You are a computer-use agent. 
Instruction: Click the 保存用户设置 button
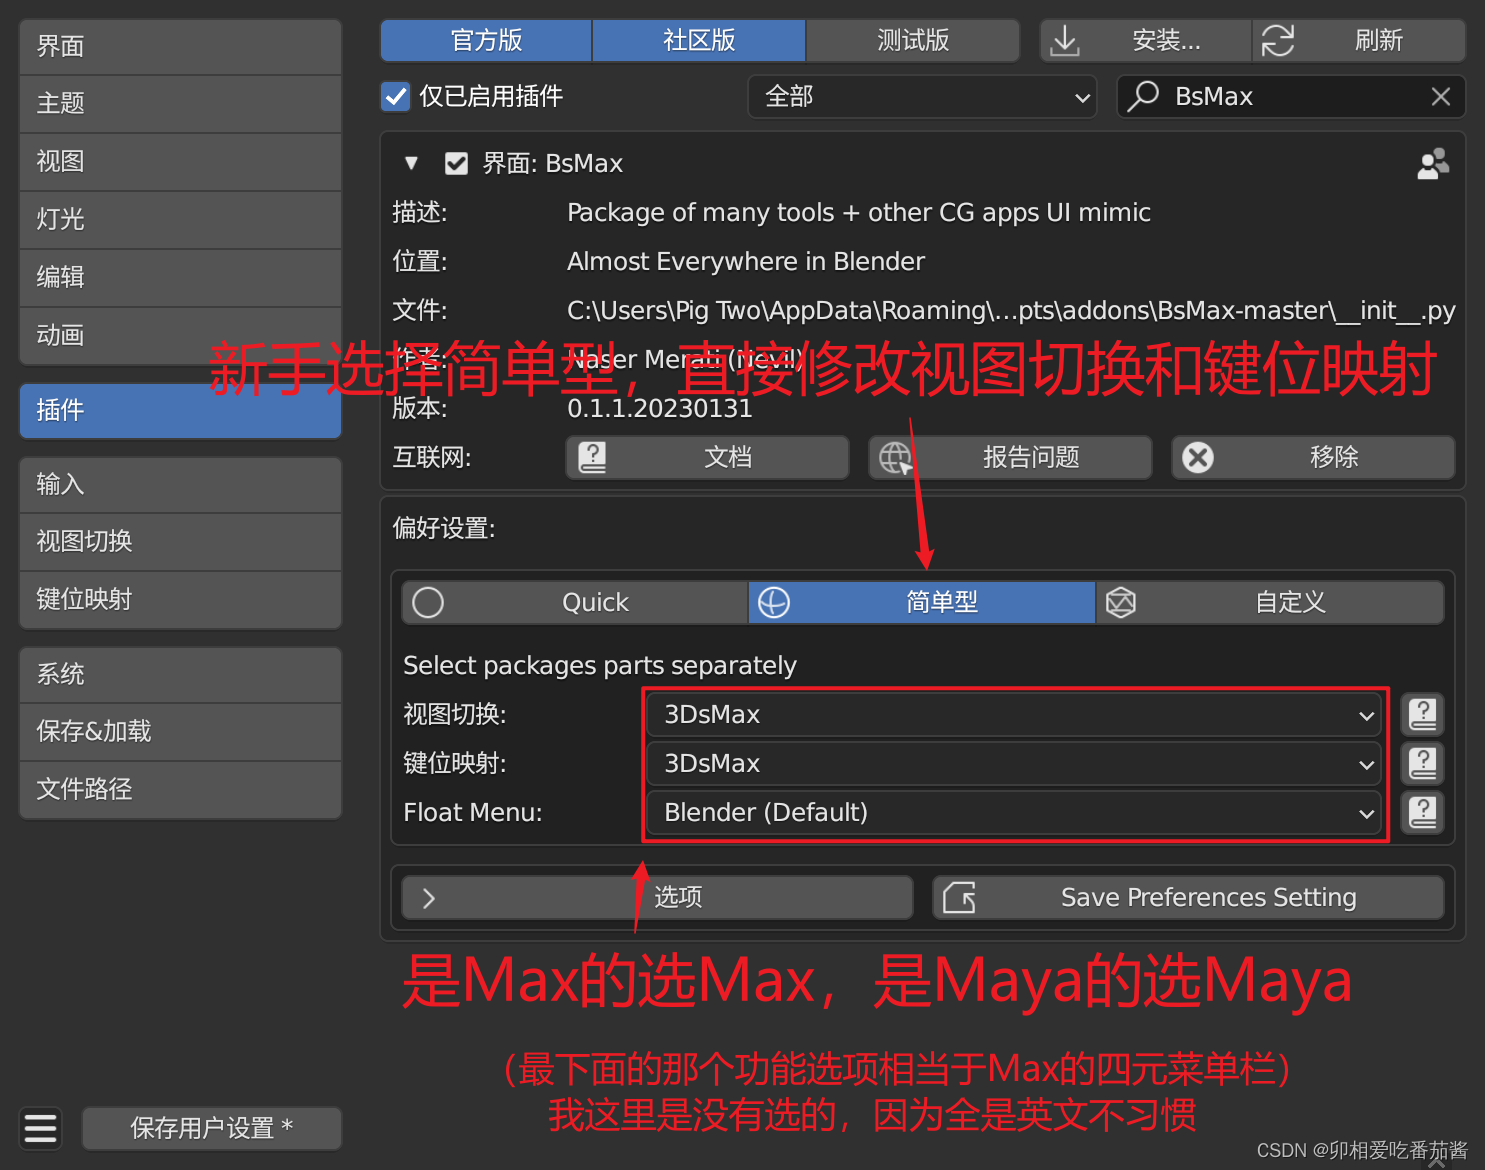click(x=212, y=1128)
